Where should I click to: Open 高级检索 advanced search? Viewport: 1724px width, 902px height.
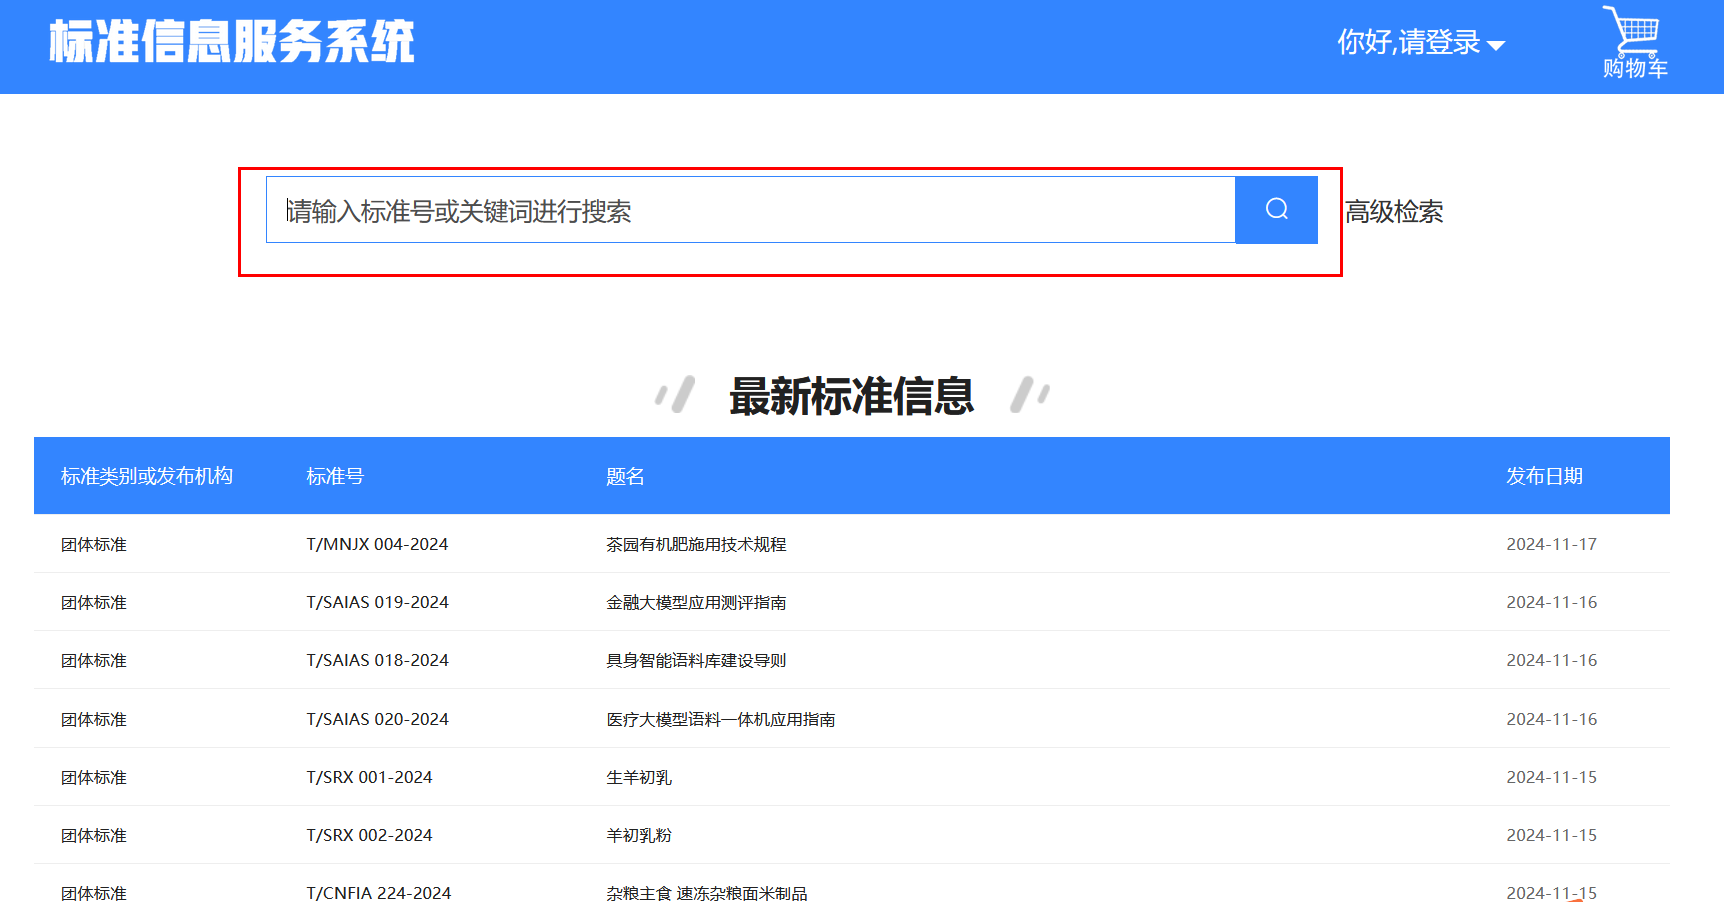[1394, 212]
